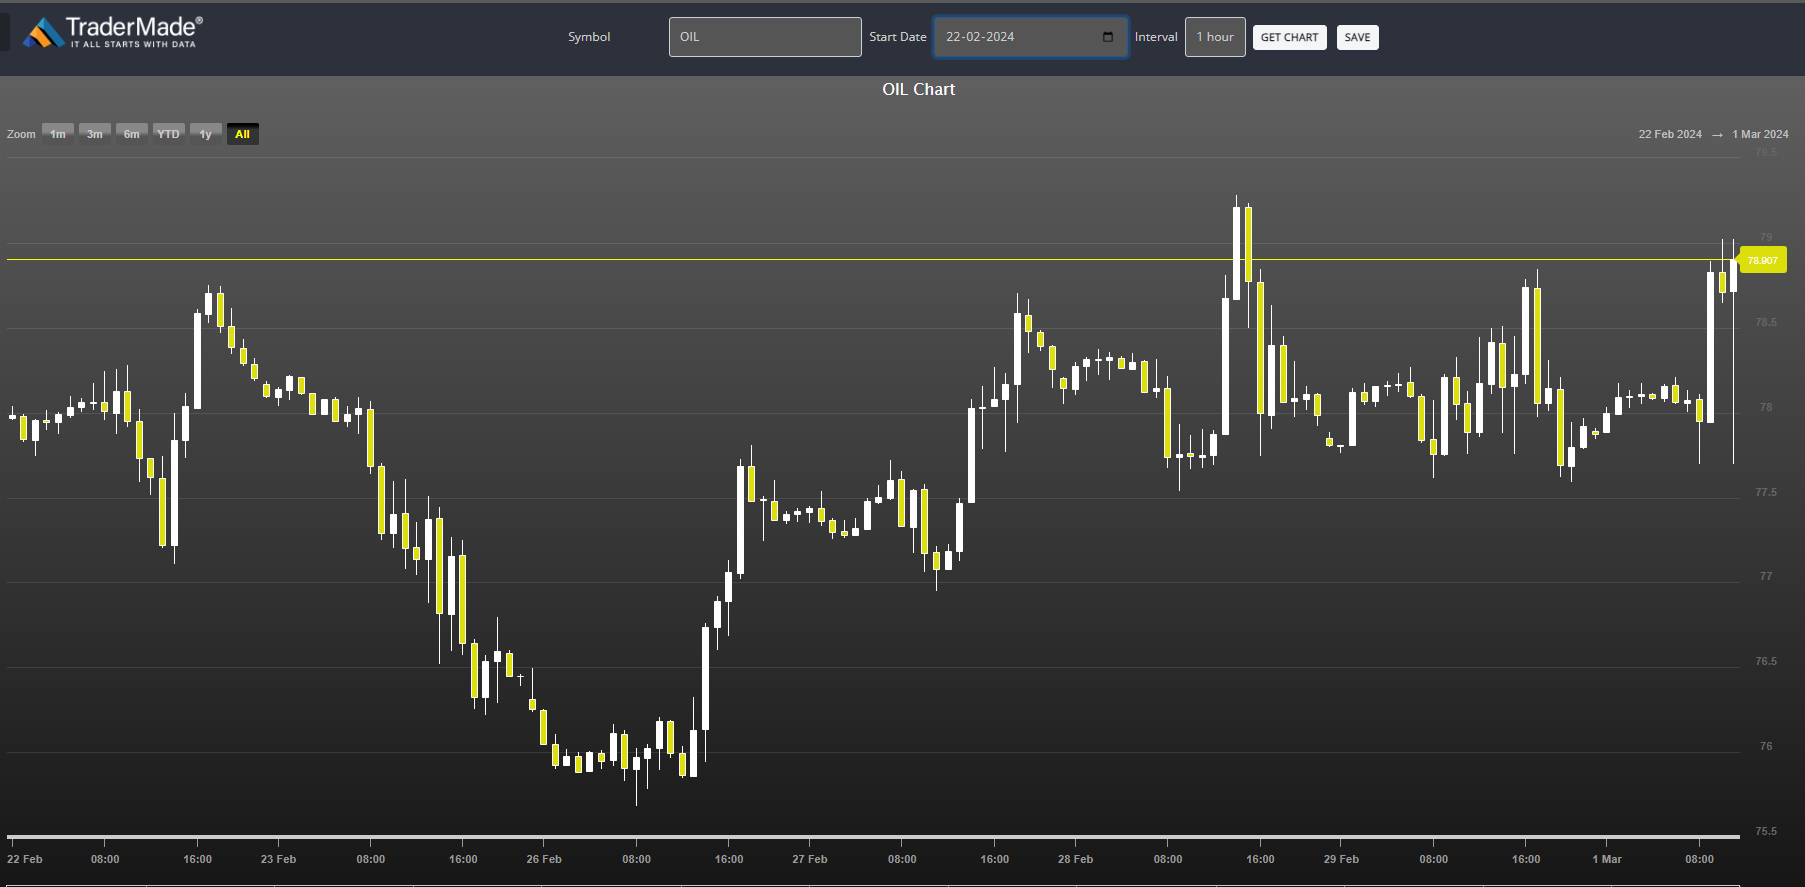Image resolution: width=1805 pixels, height=887 pixels.
Task: Click the yellow 78.907 current price label
Action: click(1762, 260)
